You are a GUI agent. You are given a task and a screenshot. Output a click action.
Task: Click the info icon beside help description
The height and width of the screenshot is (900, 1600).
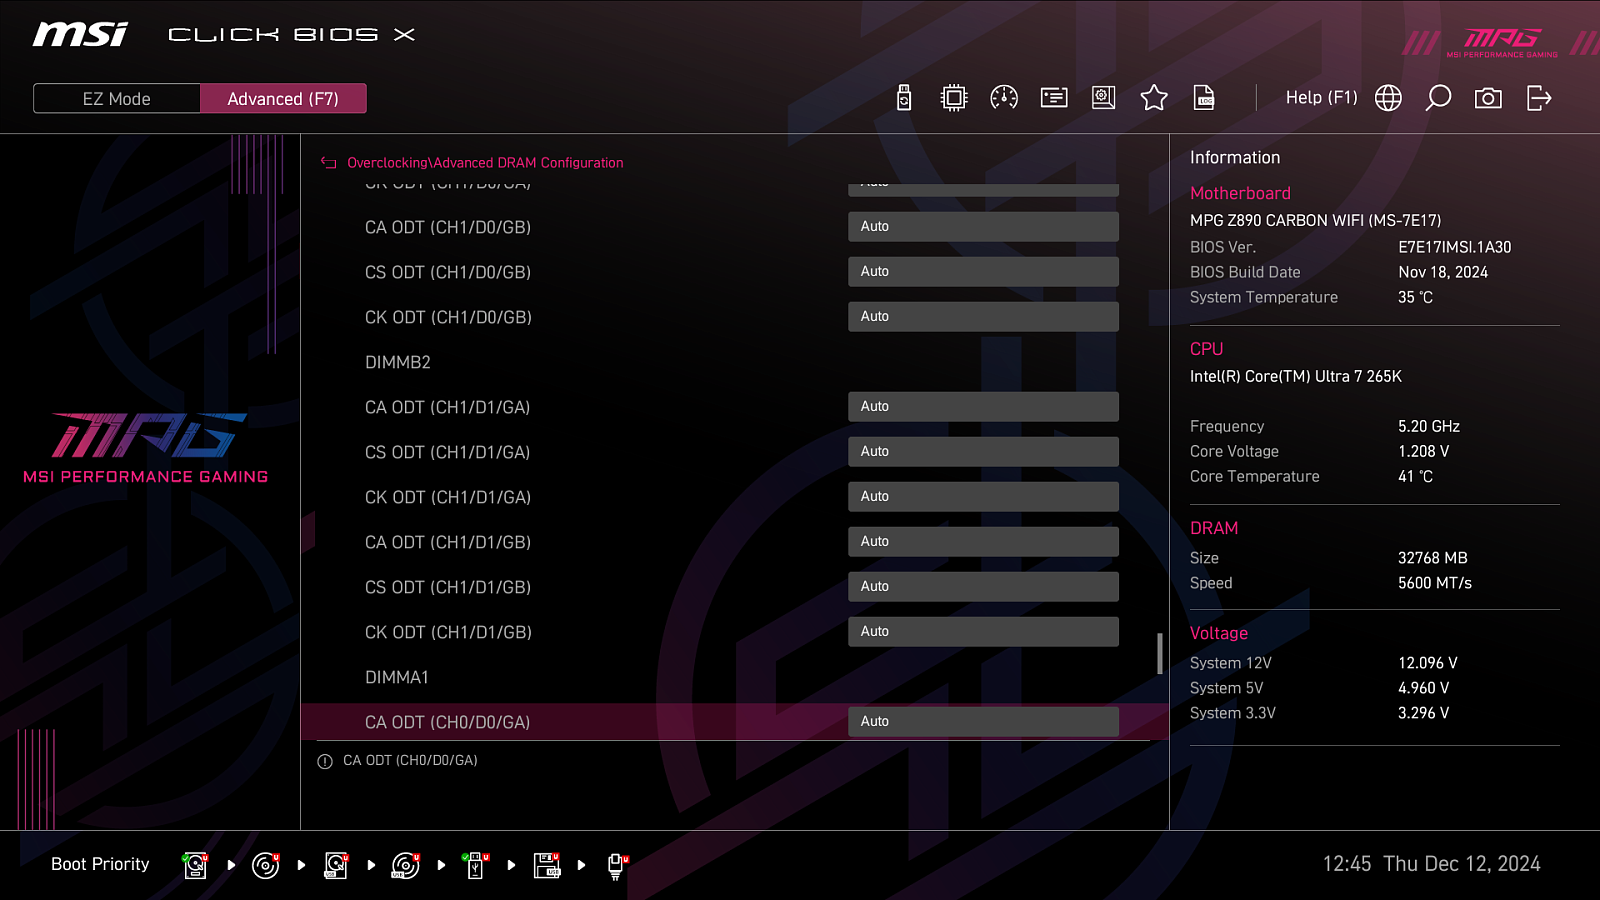pyautogui.click(x=325, y=762)
